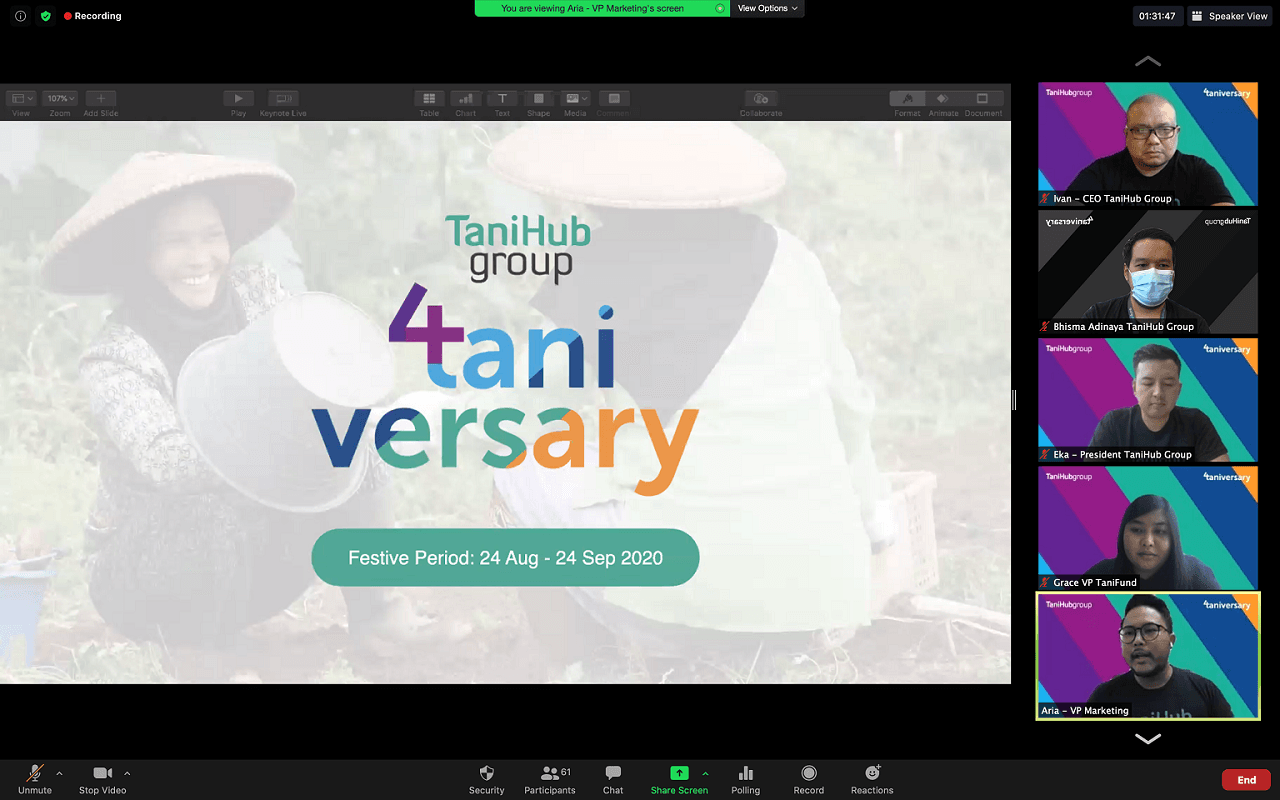
Task: Toggle the meeting Record button
Action: 809,774
